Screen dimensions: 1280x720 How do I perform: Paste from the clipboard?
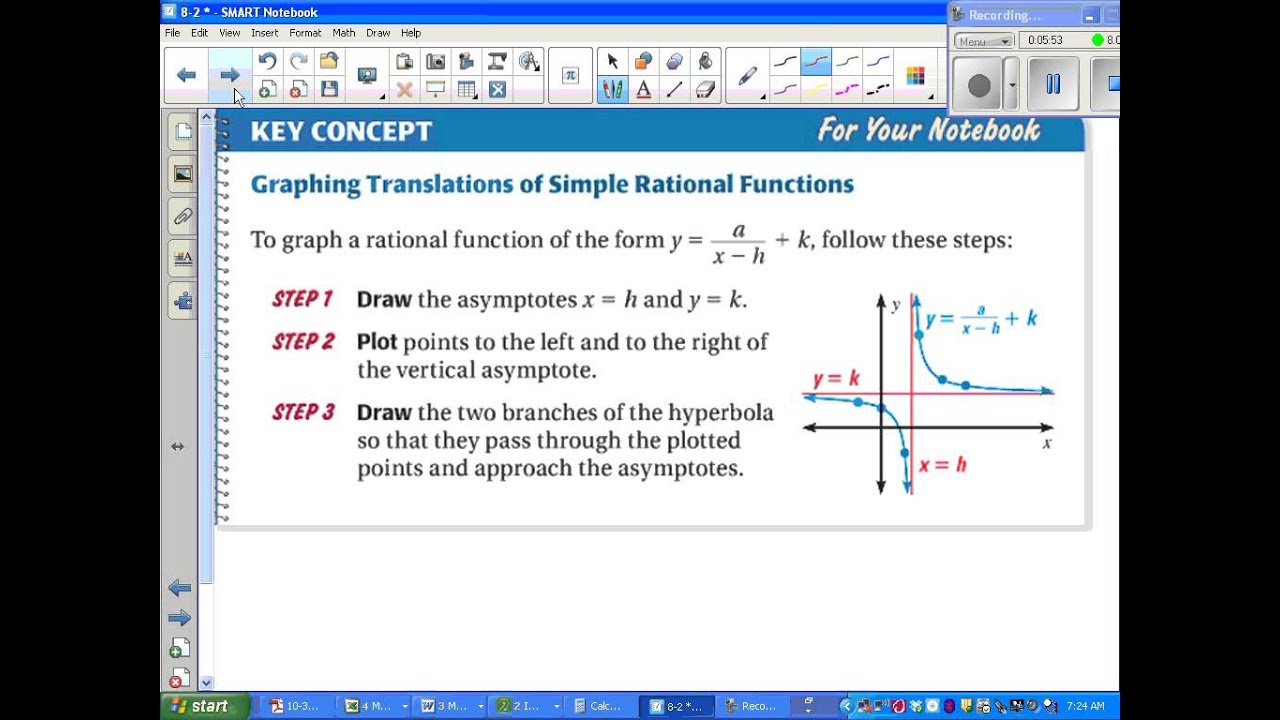click(x=404, y=61)
